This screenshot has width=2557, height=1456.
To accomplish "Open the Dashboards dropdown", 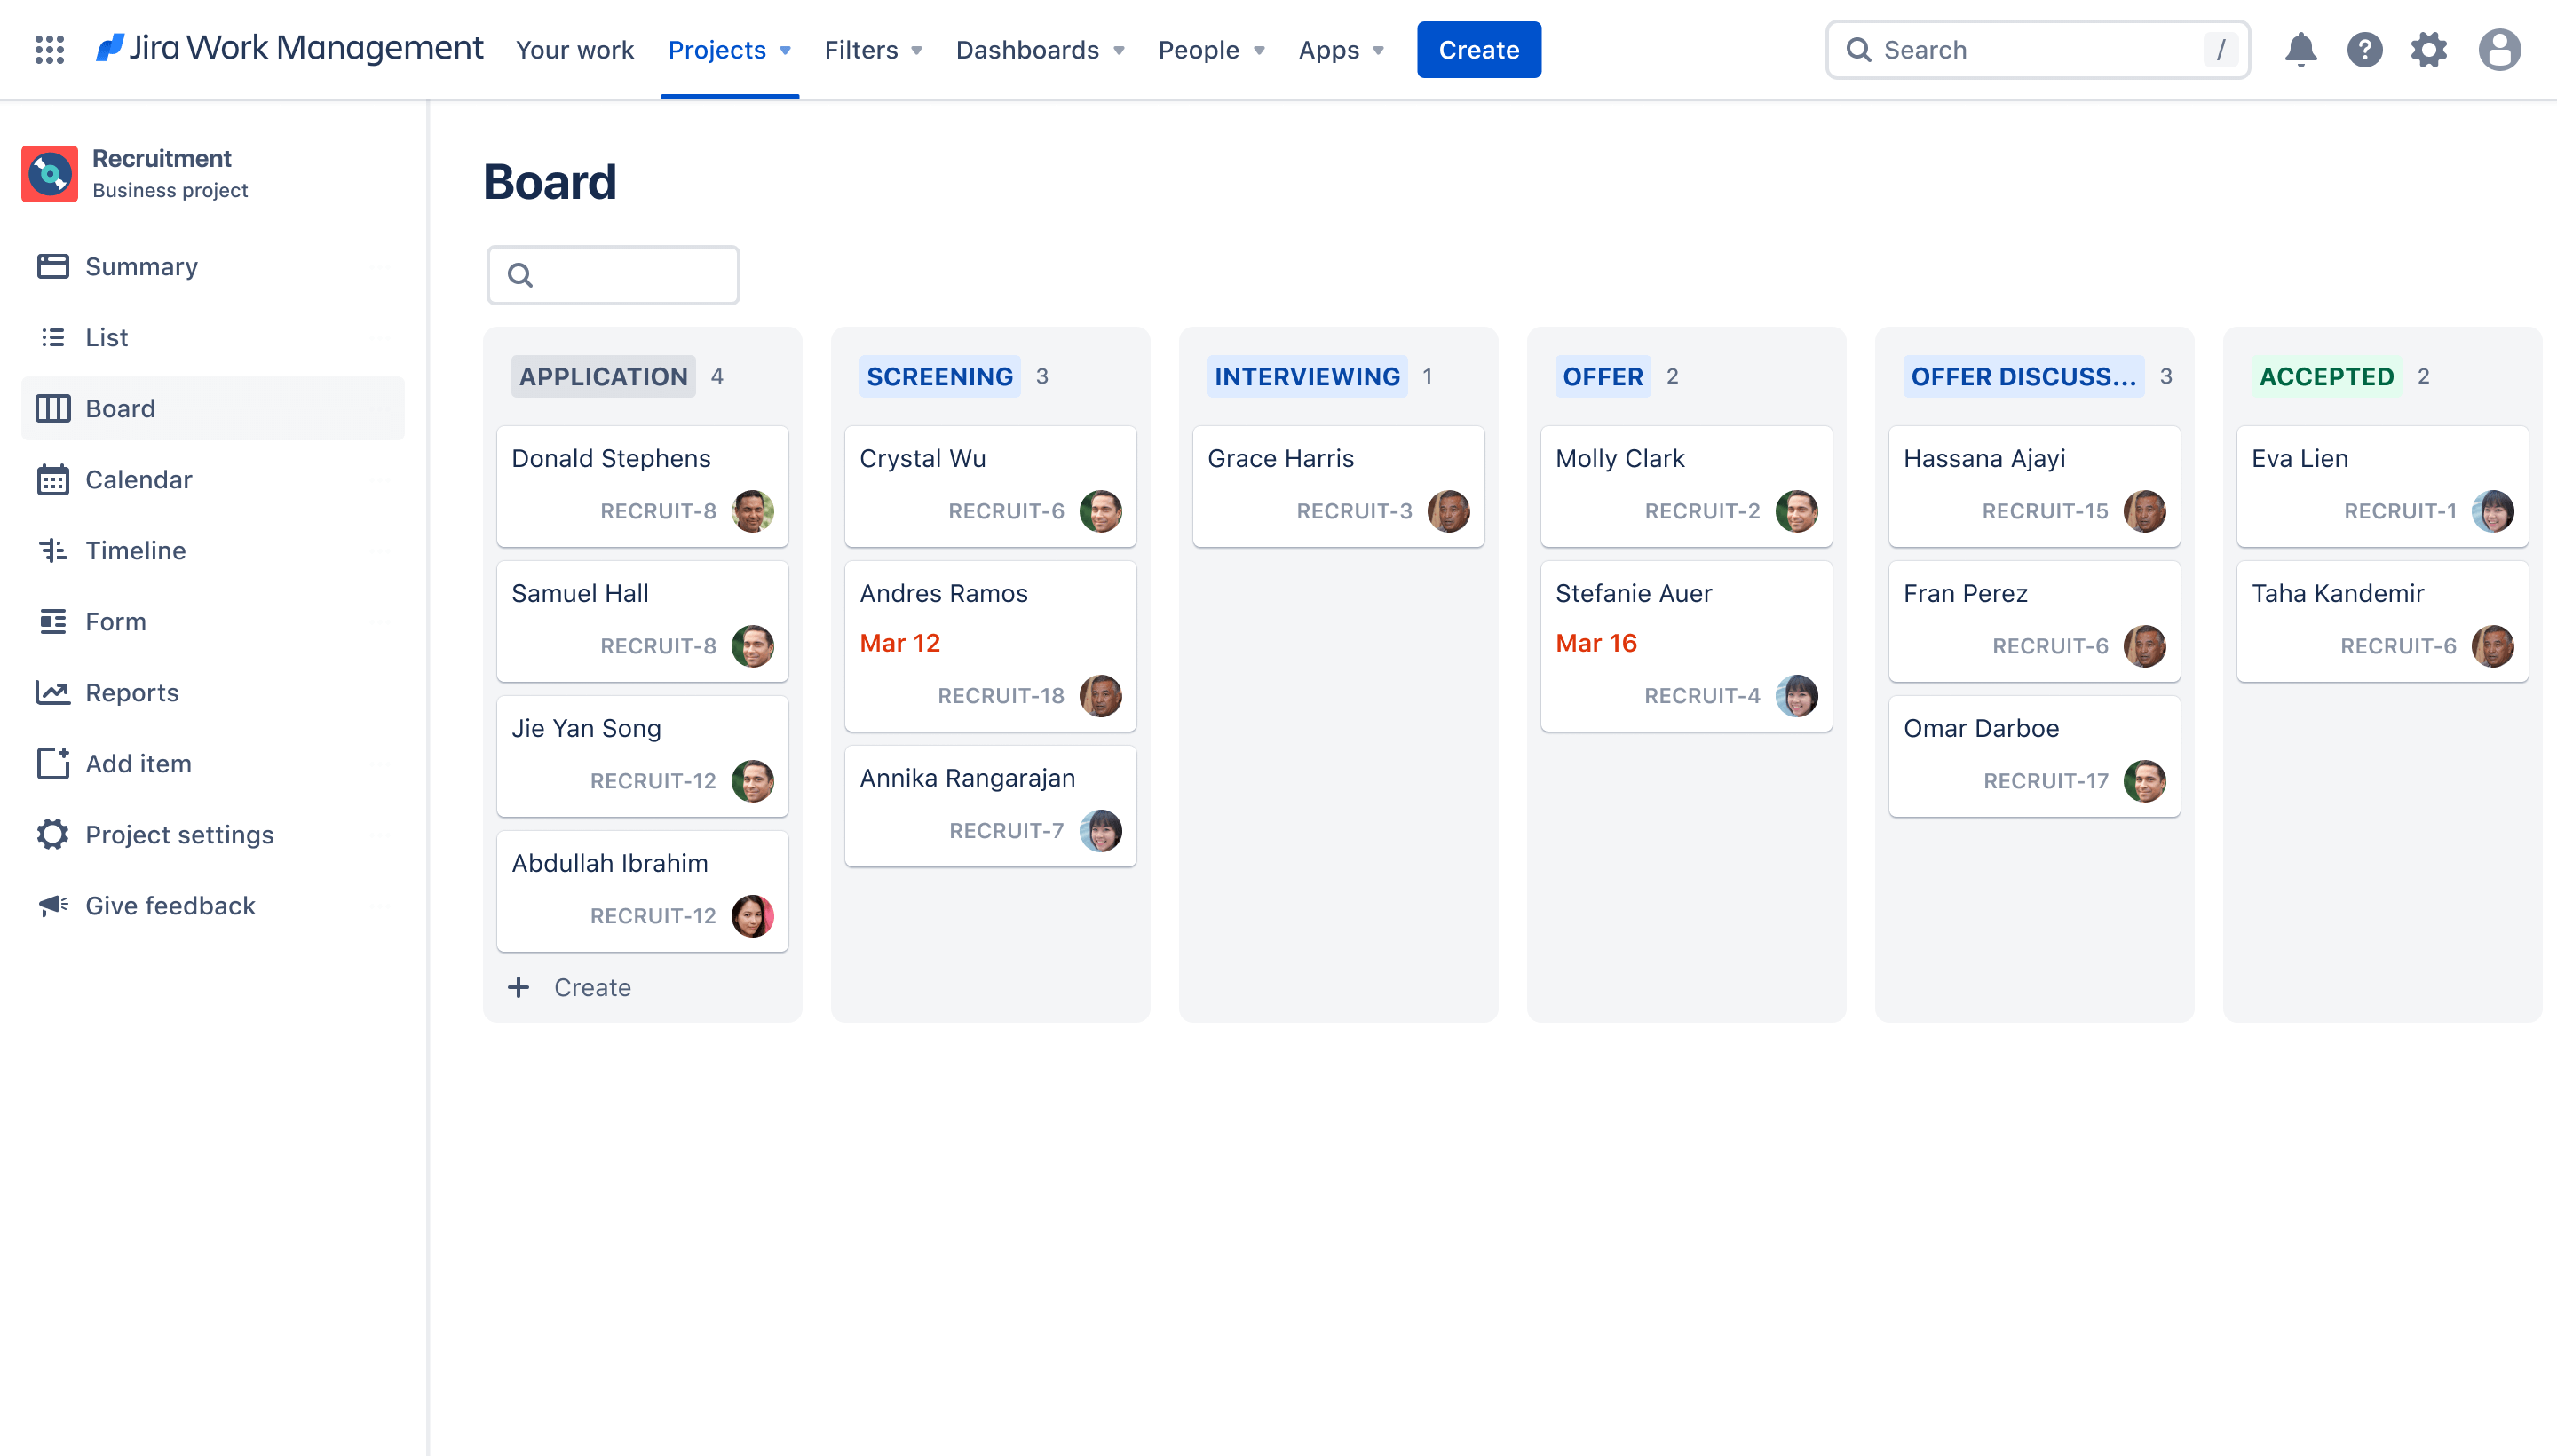I will (1038, 49).
